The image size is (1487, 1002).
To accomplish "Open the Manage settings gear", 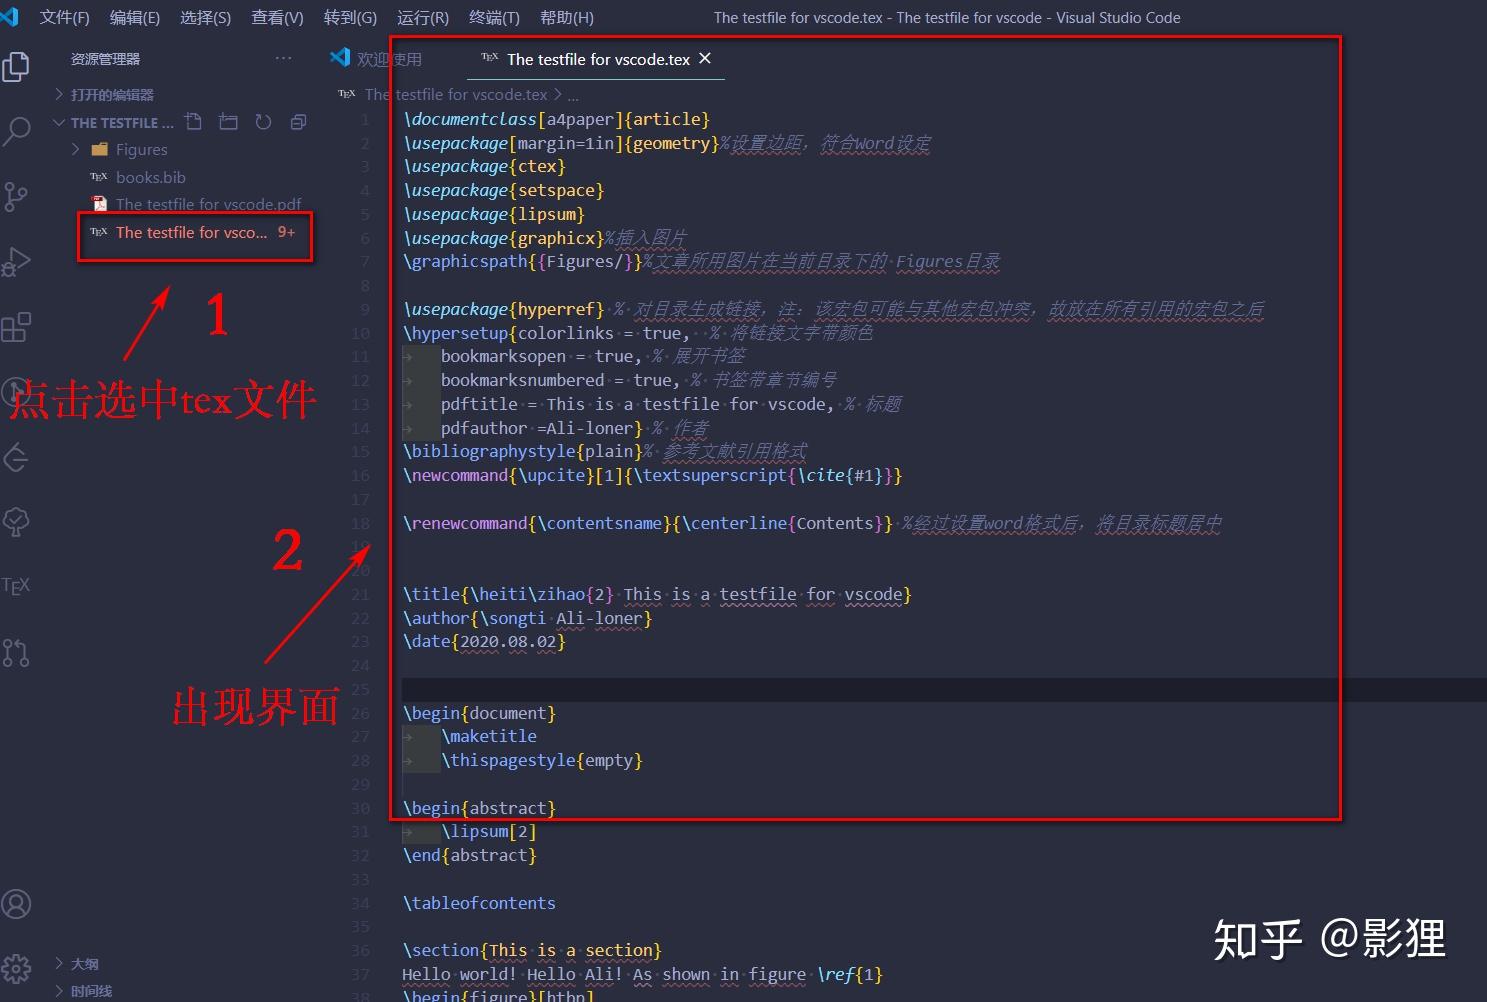I will (x=17, y=968).
